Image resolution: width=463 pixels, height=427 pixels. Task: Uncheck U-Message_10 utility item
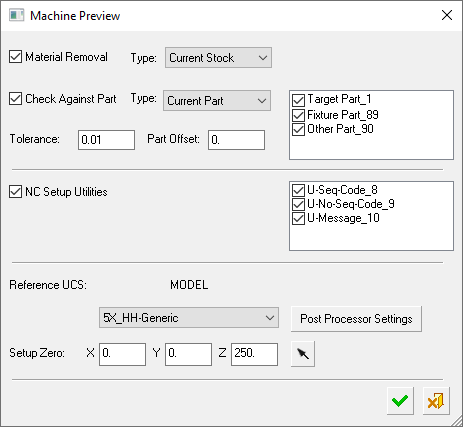(x=298, y=219)
